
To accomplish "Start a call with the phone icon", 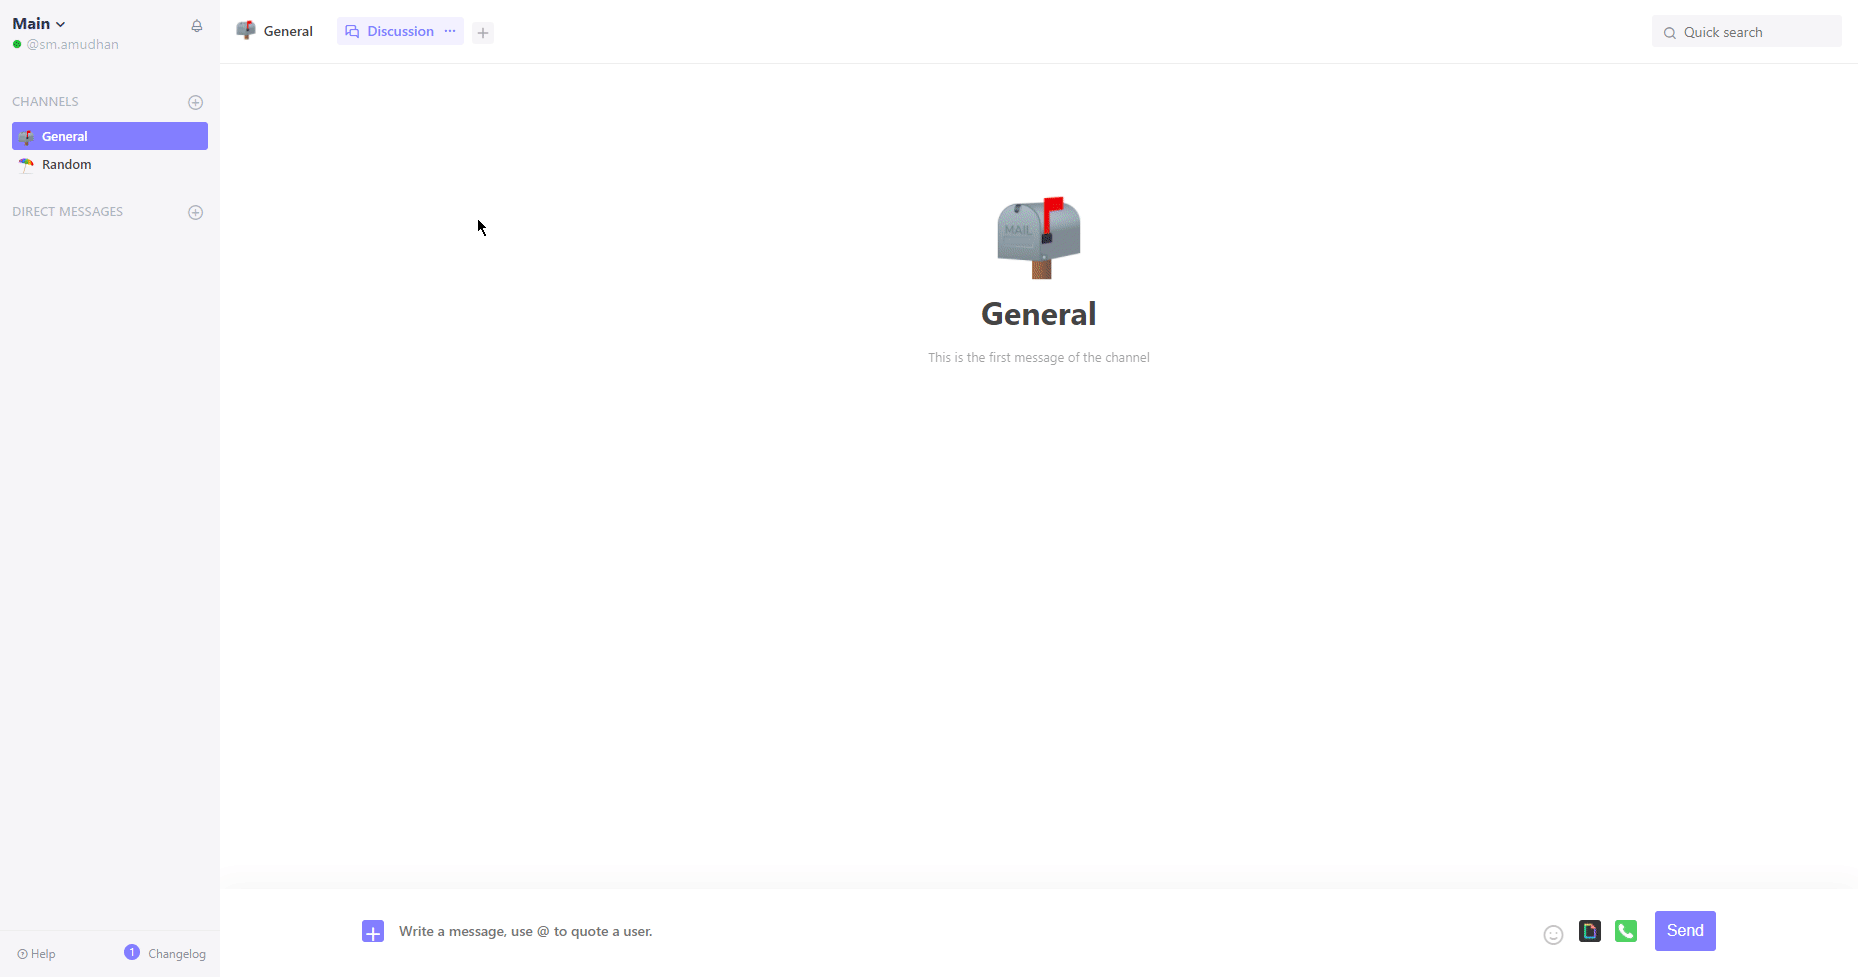I will click(1626, 931).
